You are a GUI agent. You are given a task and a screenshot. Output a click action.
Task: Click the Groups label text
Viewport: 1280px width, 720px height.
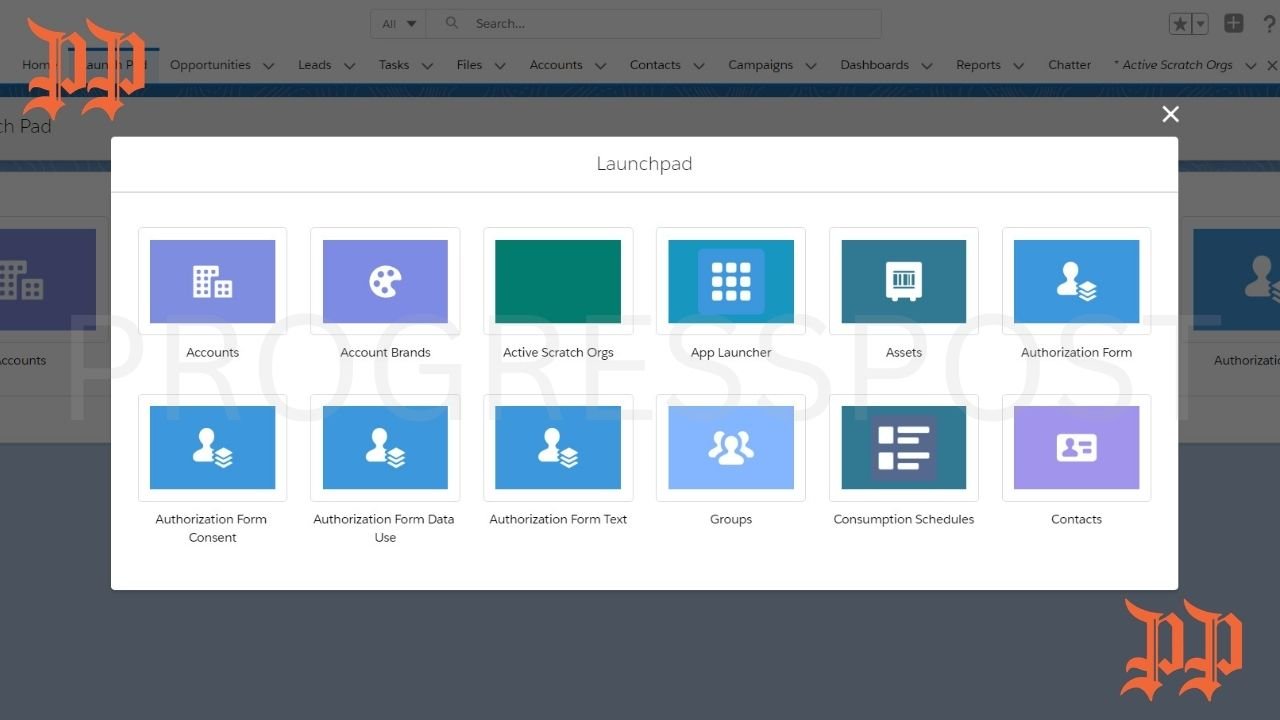click(x=731, y=520)
